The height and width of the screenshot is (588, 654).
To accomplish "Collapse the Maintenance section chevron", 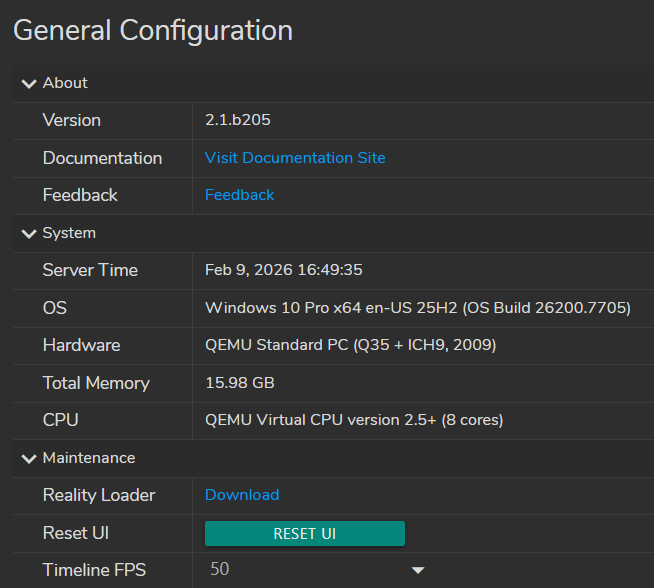I will 27,458.
